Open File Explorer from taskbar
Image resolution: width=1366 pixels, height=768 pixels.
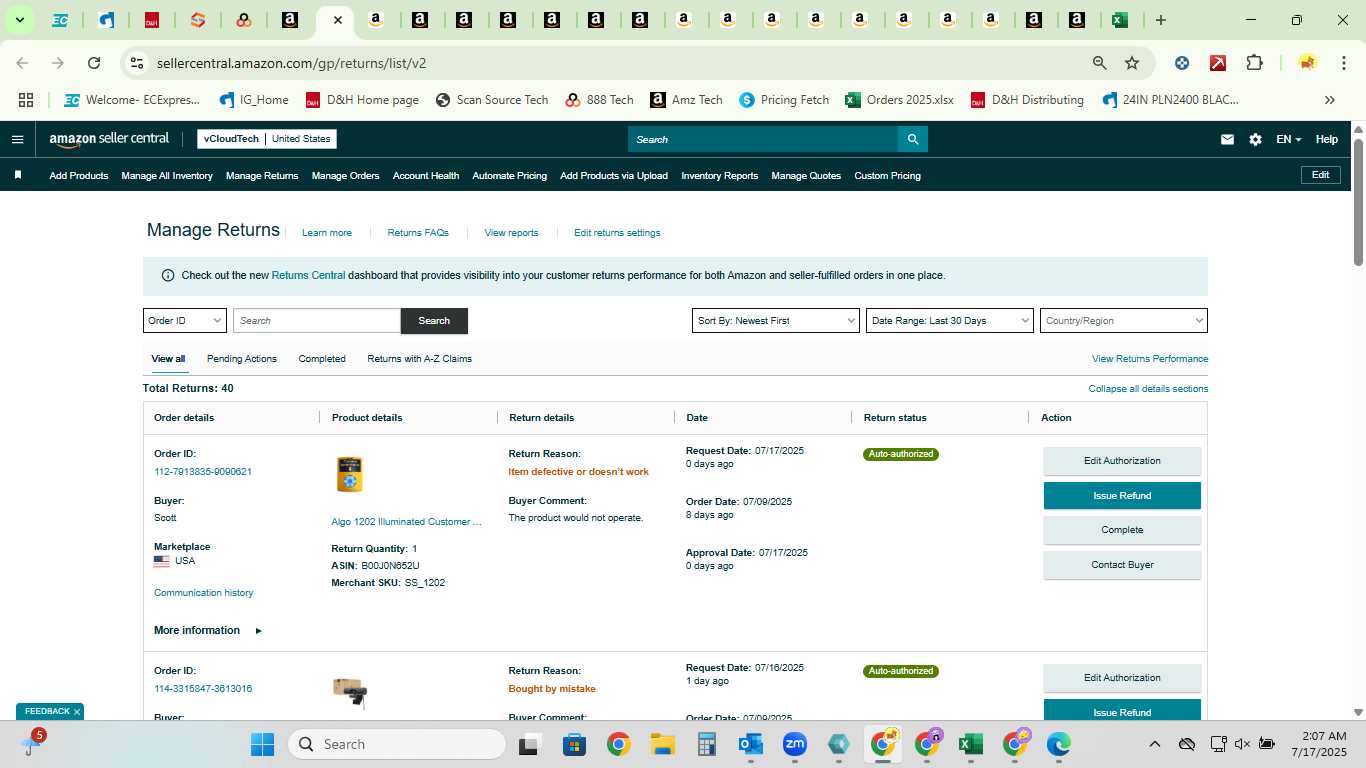662,744
